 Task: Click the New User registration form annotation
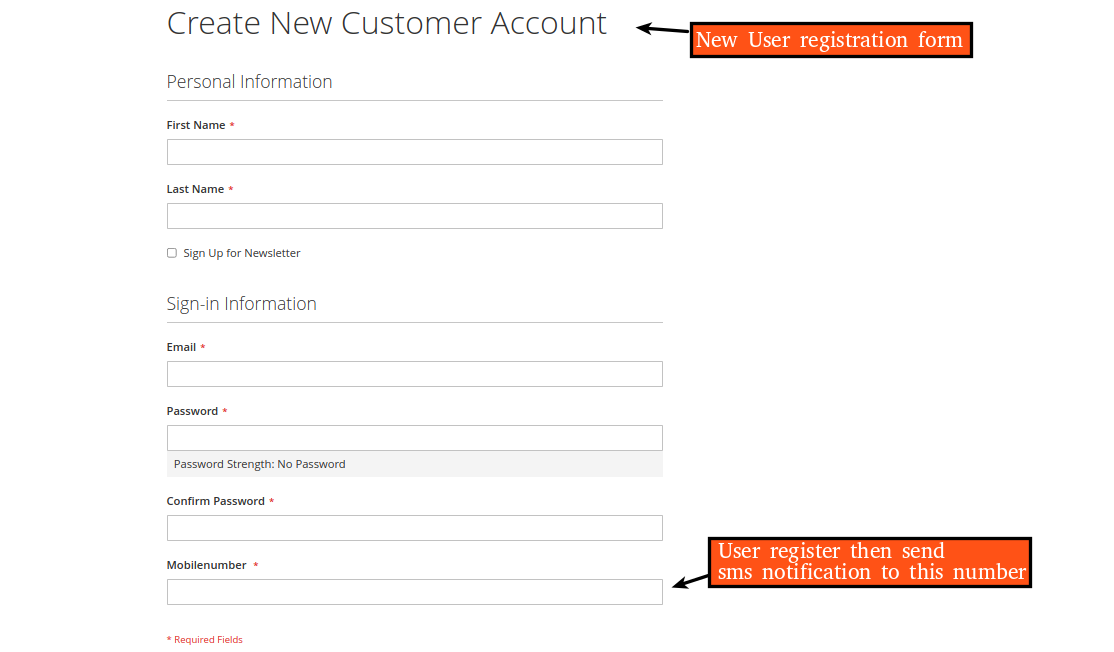[831, 40]
